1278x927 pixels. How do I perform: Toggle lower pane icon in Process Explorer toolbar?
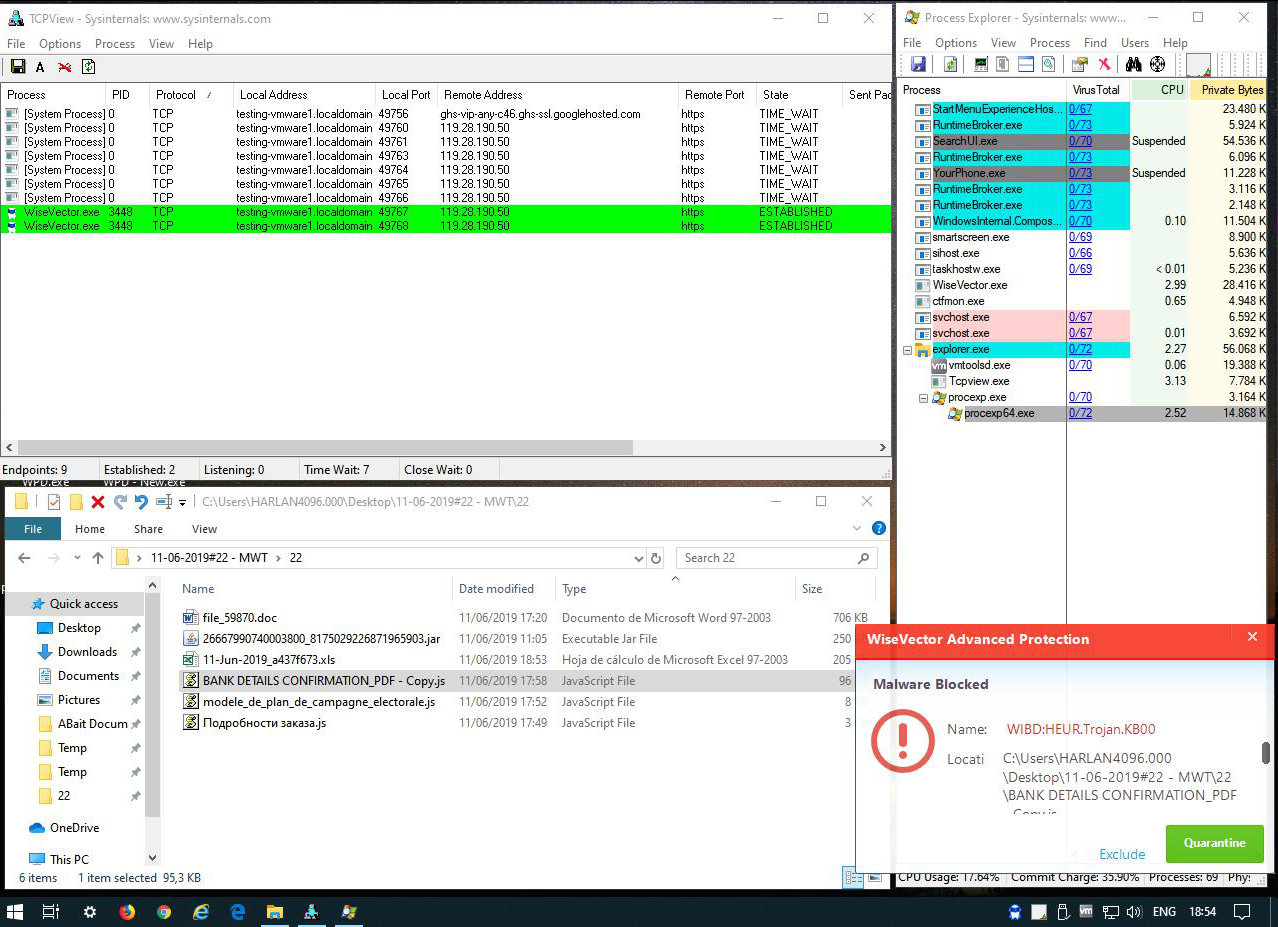coord(1026,65)
